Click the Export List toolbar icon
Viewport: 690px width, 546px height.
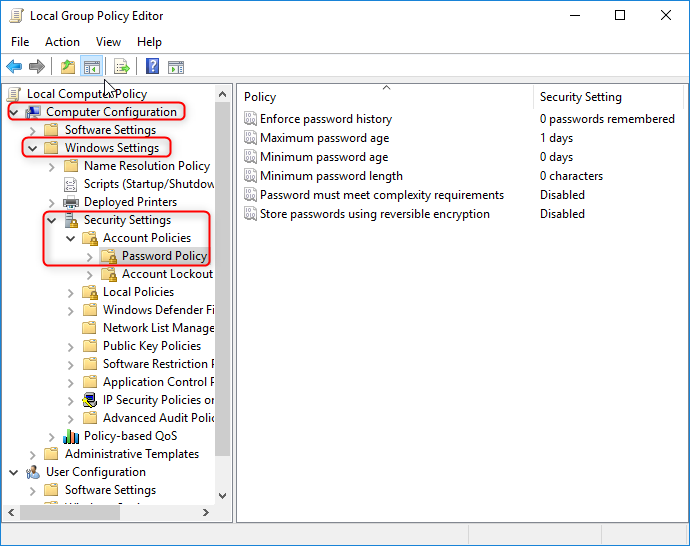pos(121,67)
